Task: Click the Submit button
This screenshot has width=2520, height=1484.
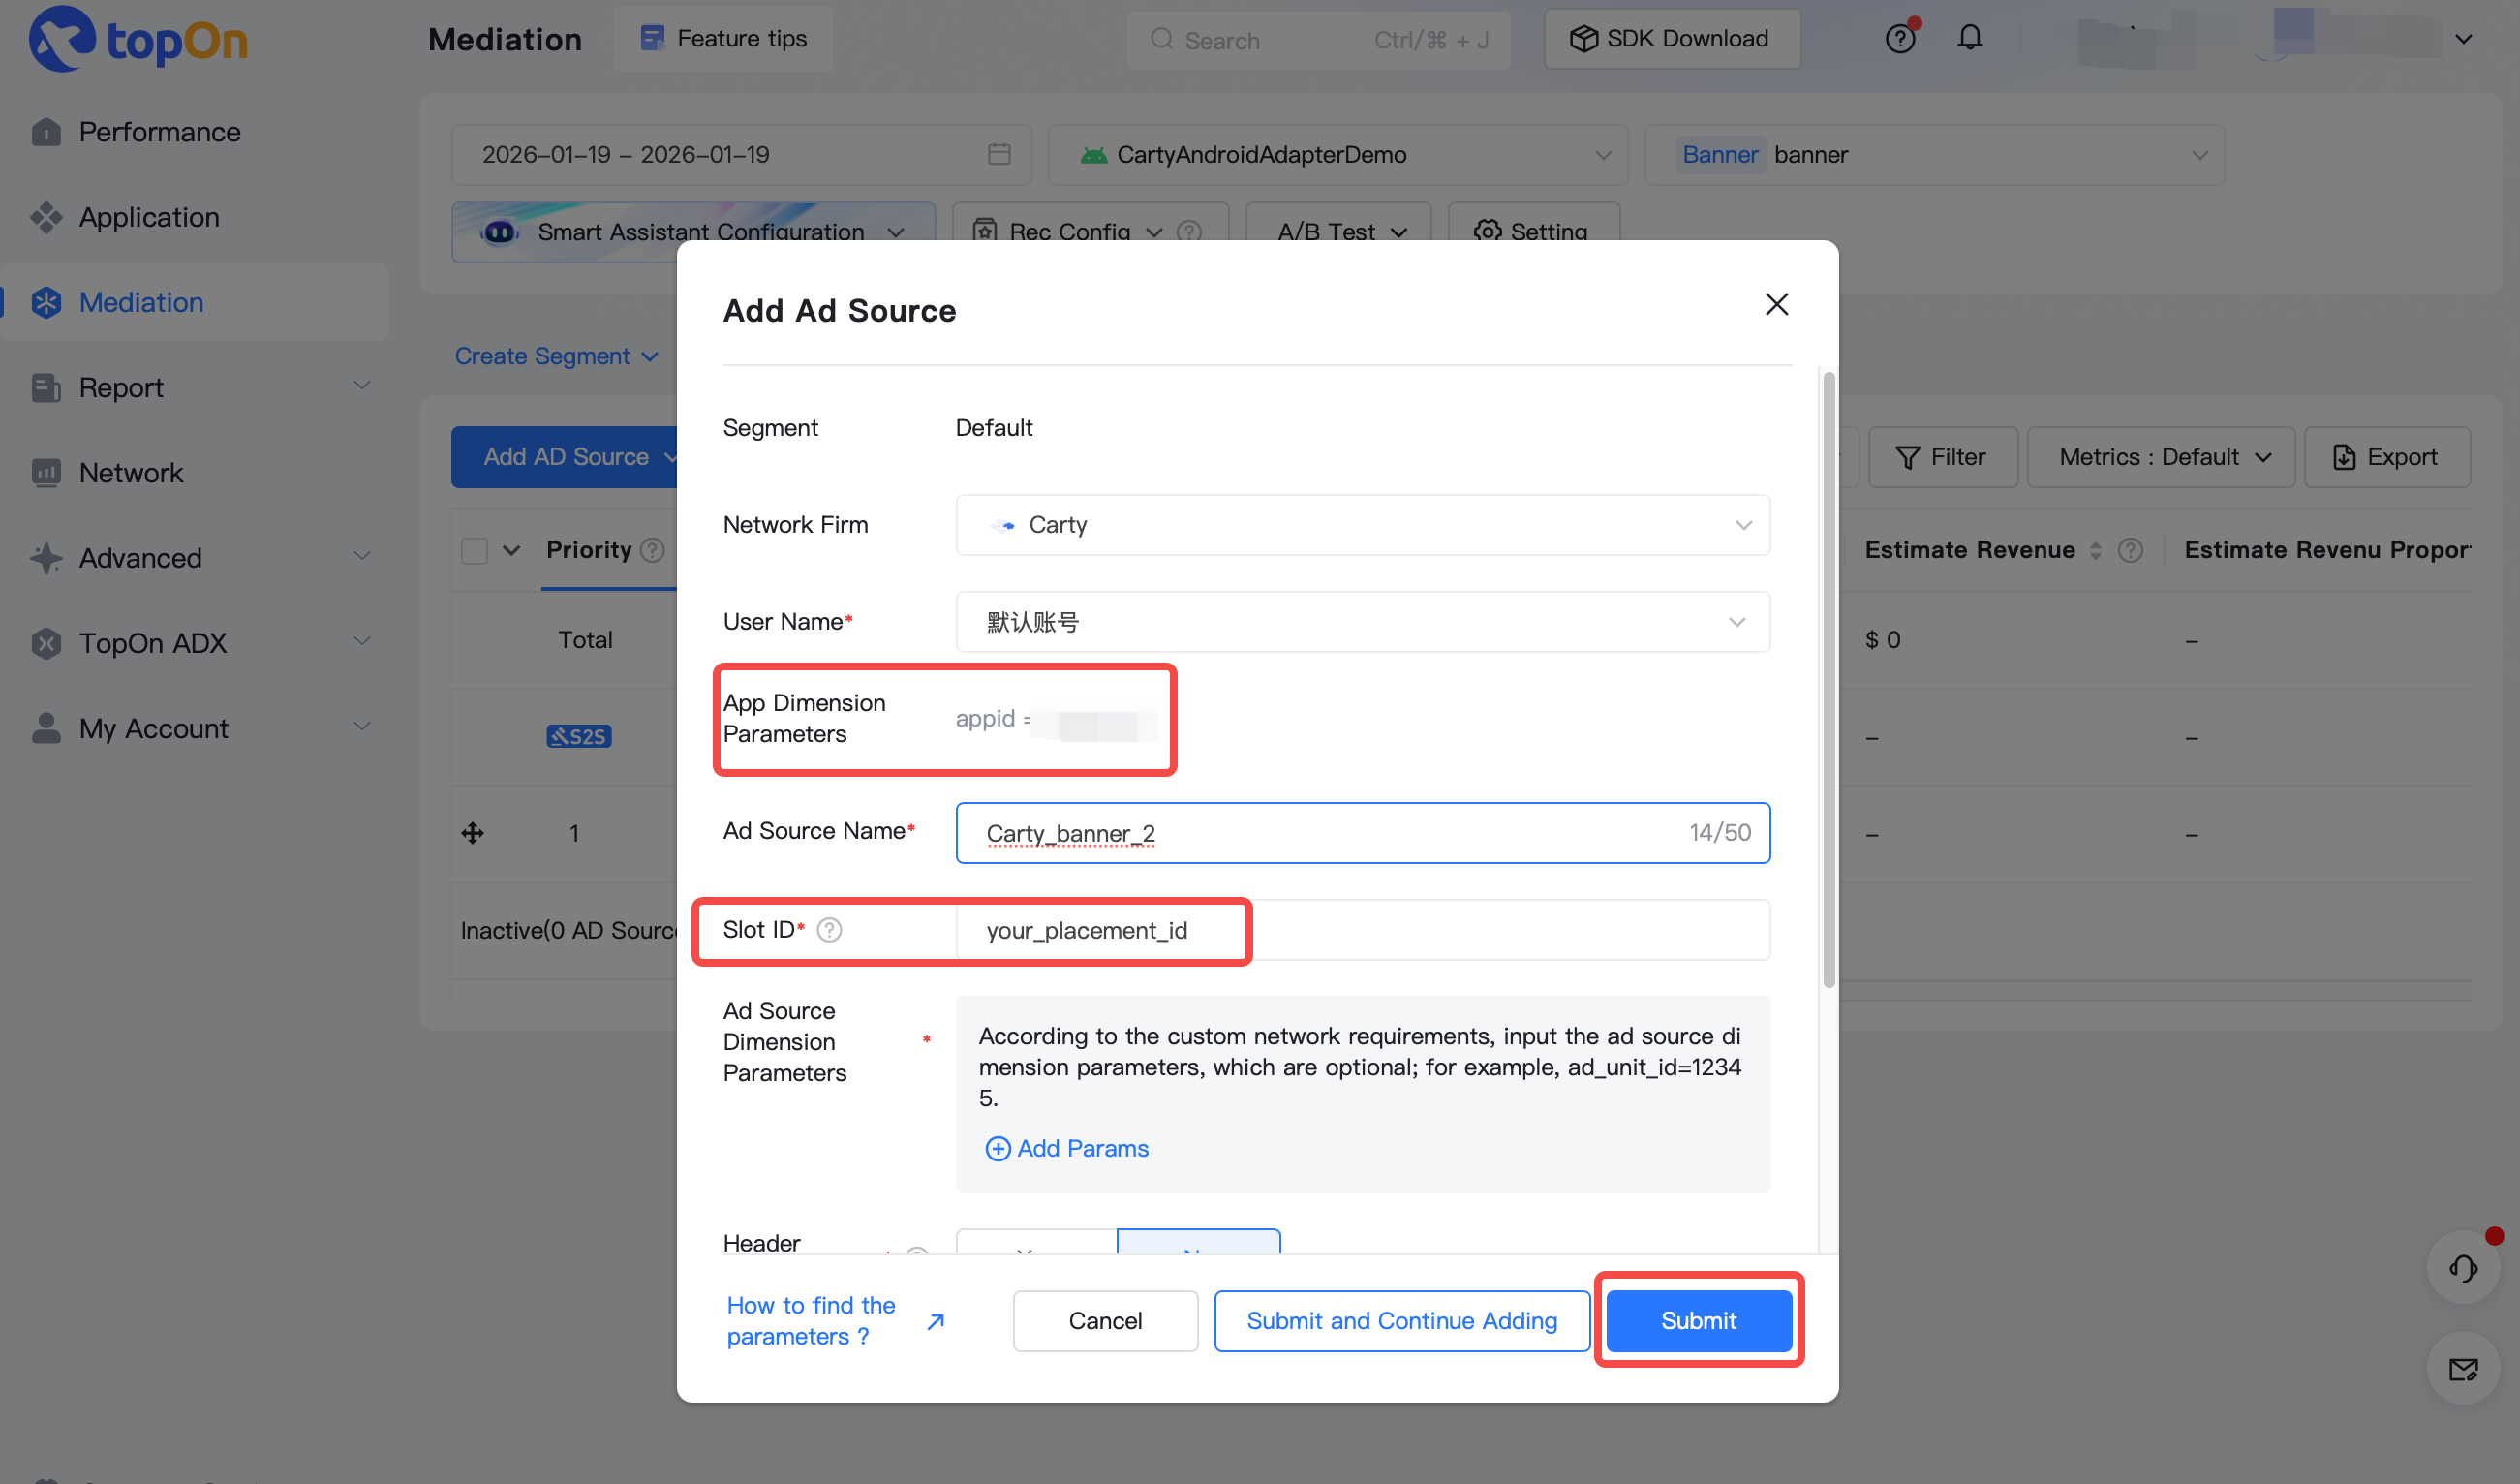Action: tap(1698, 1320)
